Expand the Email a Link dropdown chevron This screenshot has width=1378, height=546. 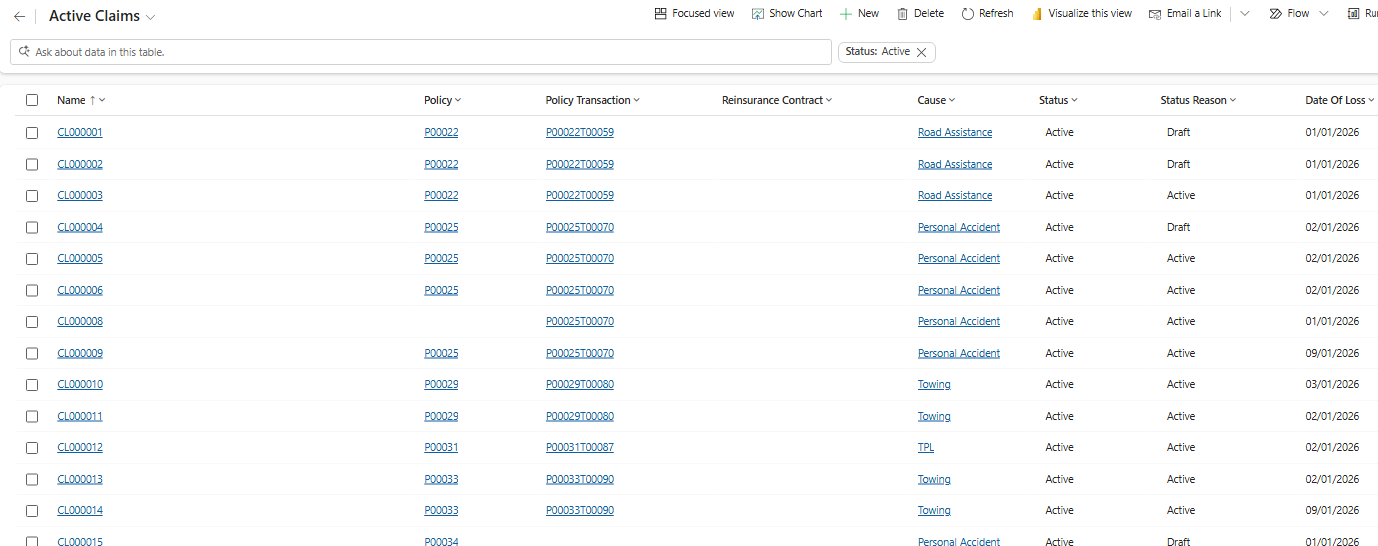click(x=1244, y=13)
